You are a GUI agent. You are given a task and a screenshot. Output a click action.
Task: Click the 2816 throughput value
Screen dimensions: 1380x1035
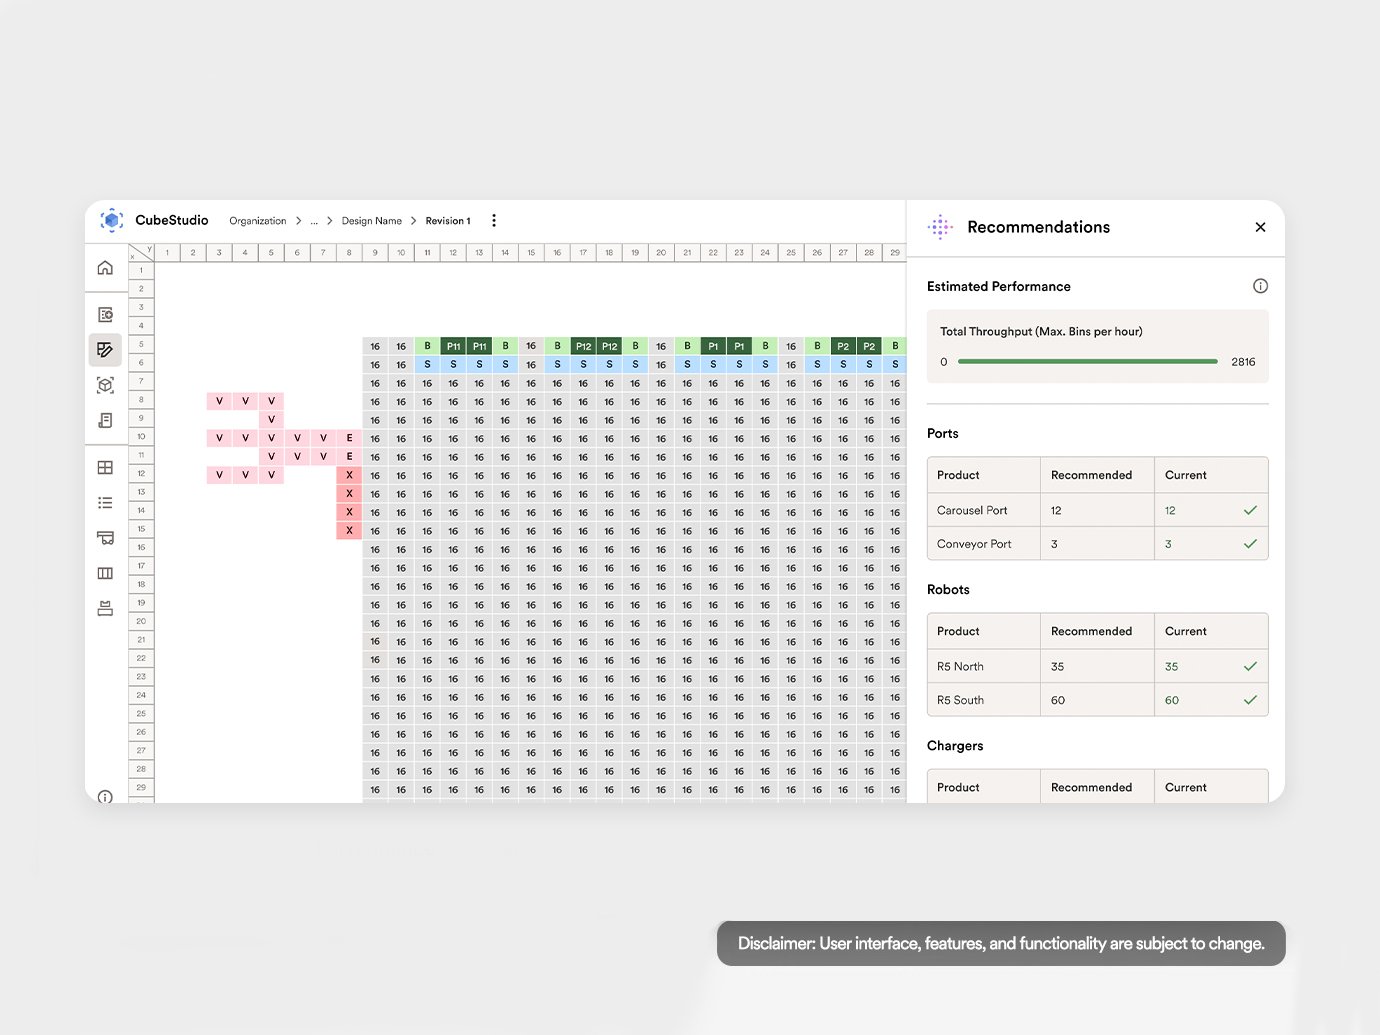click(1243, 362)
